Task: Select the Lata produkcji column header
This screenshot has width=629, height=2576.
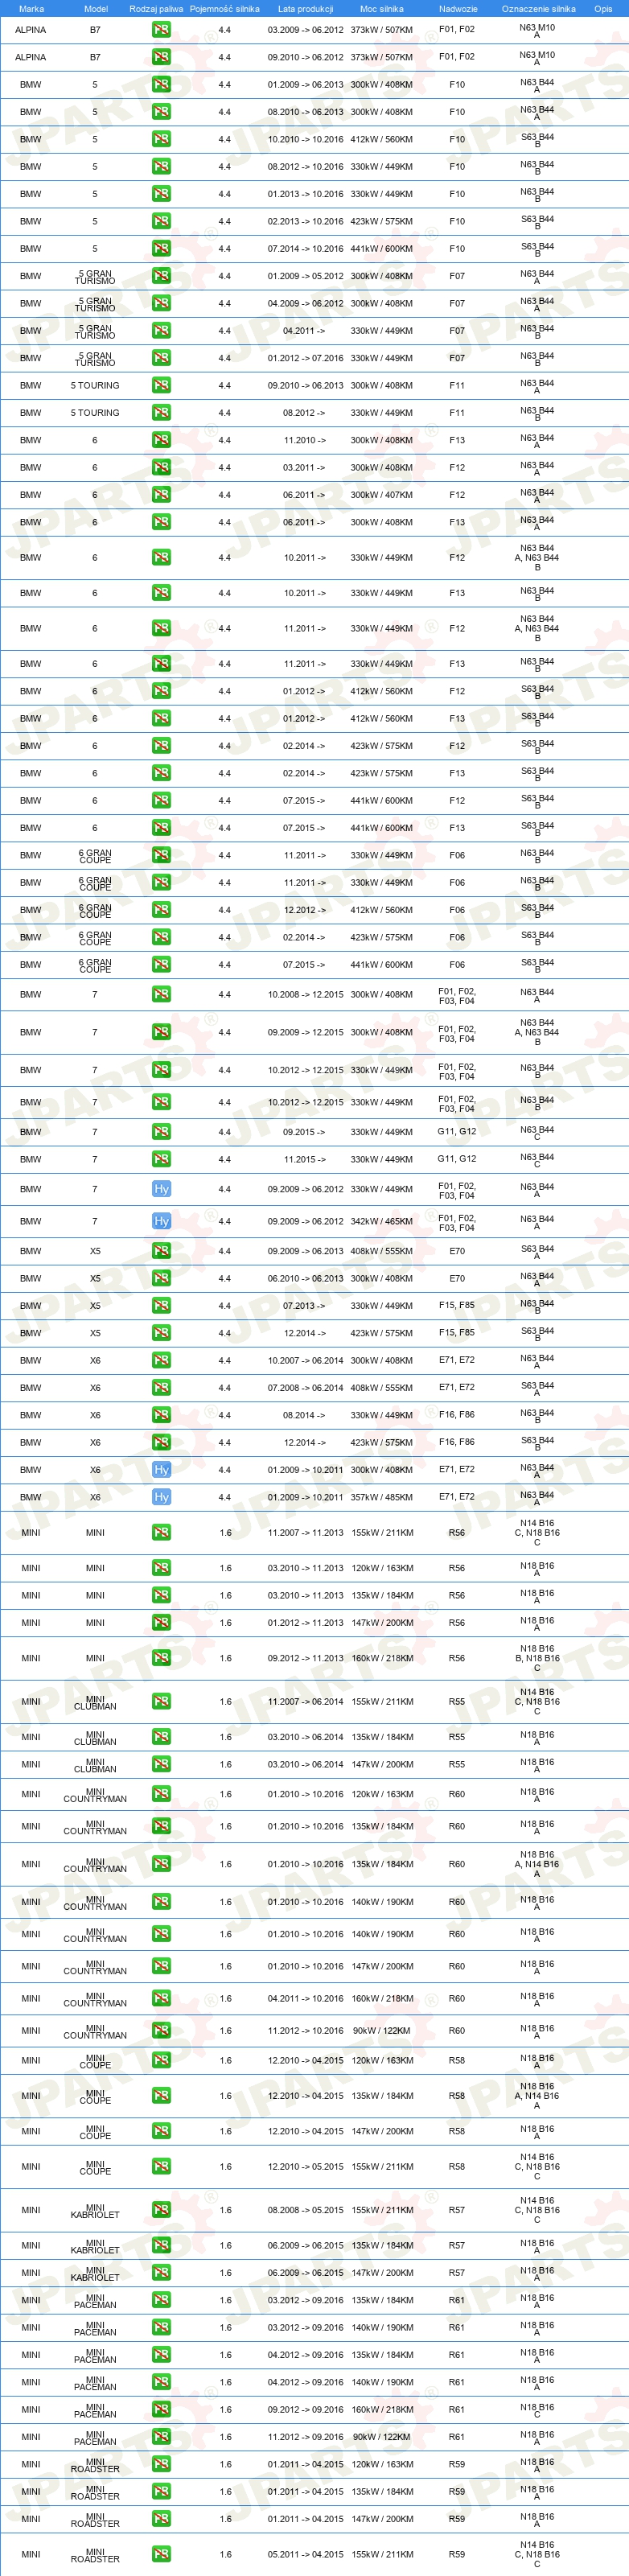Action: click(x=305, y=9)
